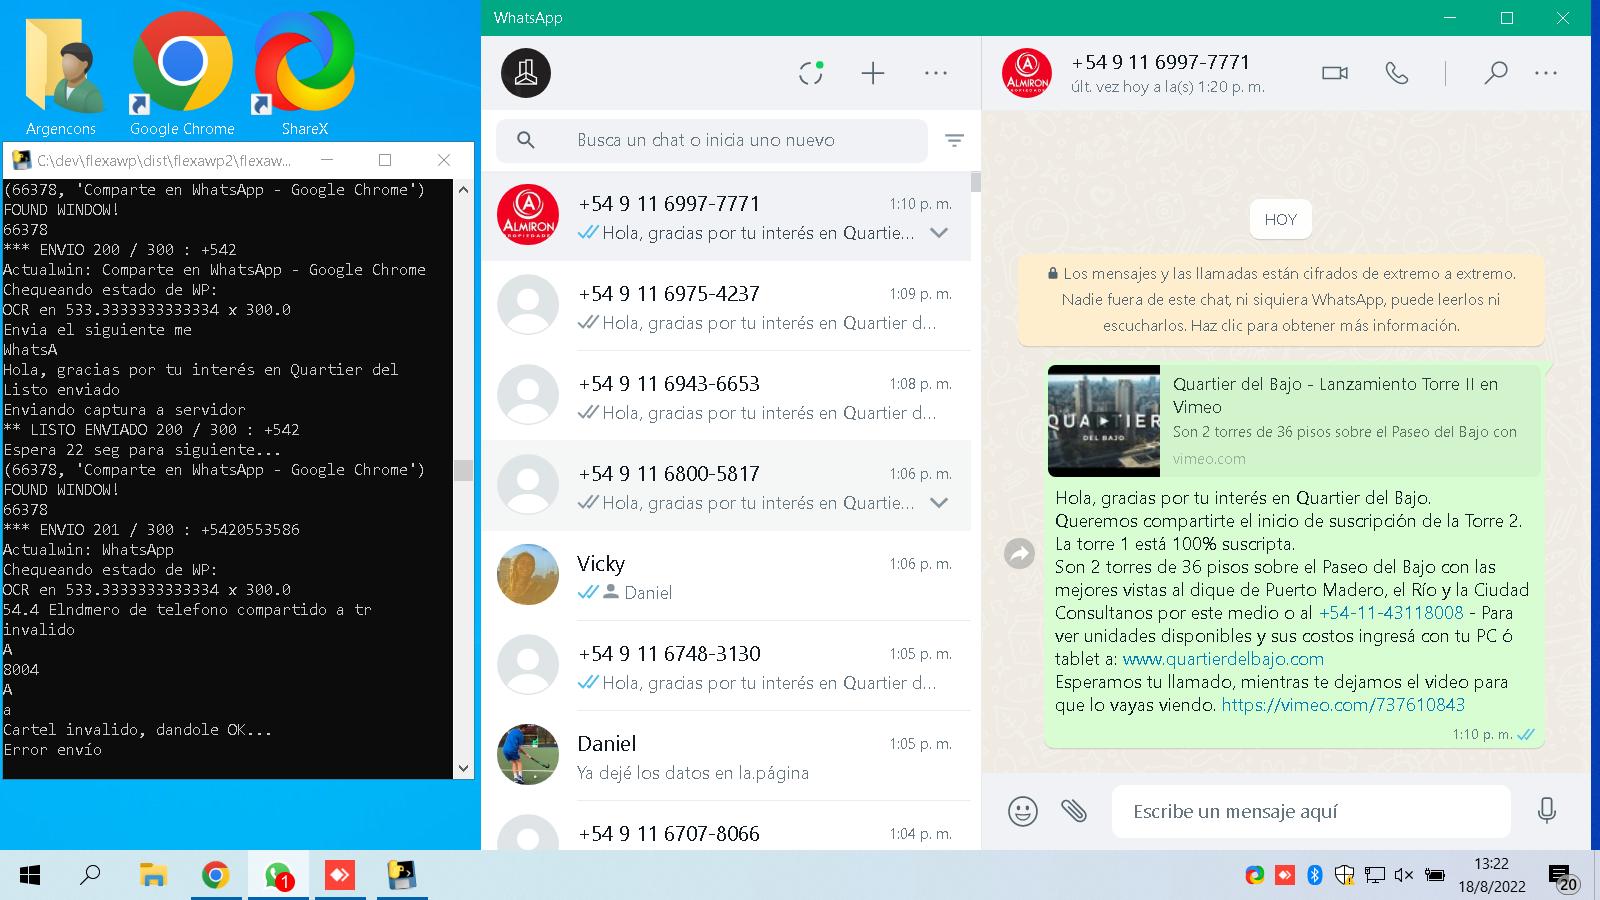The width and height of the screenshot is (1600, 900).
Task: Click console scrollbar up arrow
Action: [463, 189]
